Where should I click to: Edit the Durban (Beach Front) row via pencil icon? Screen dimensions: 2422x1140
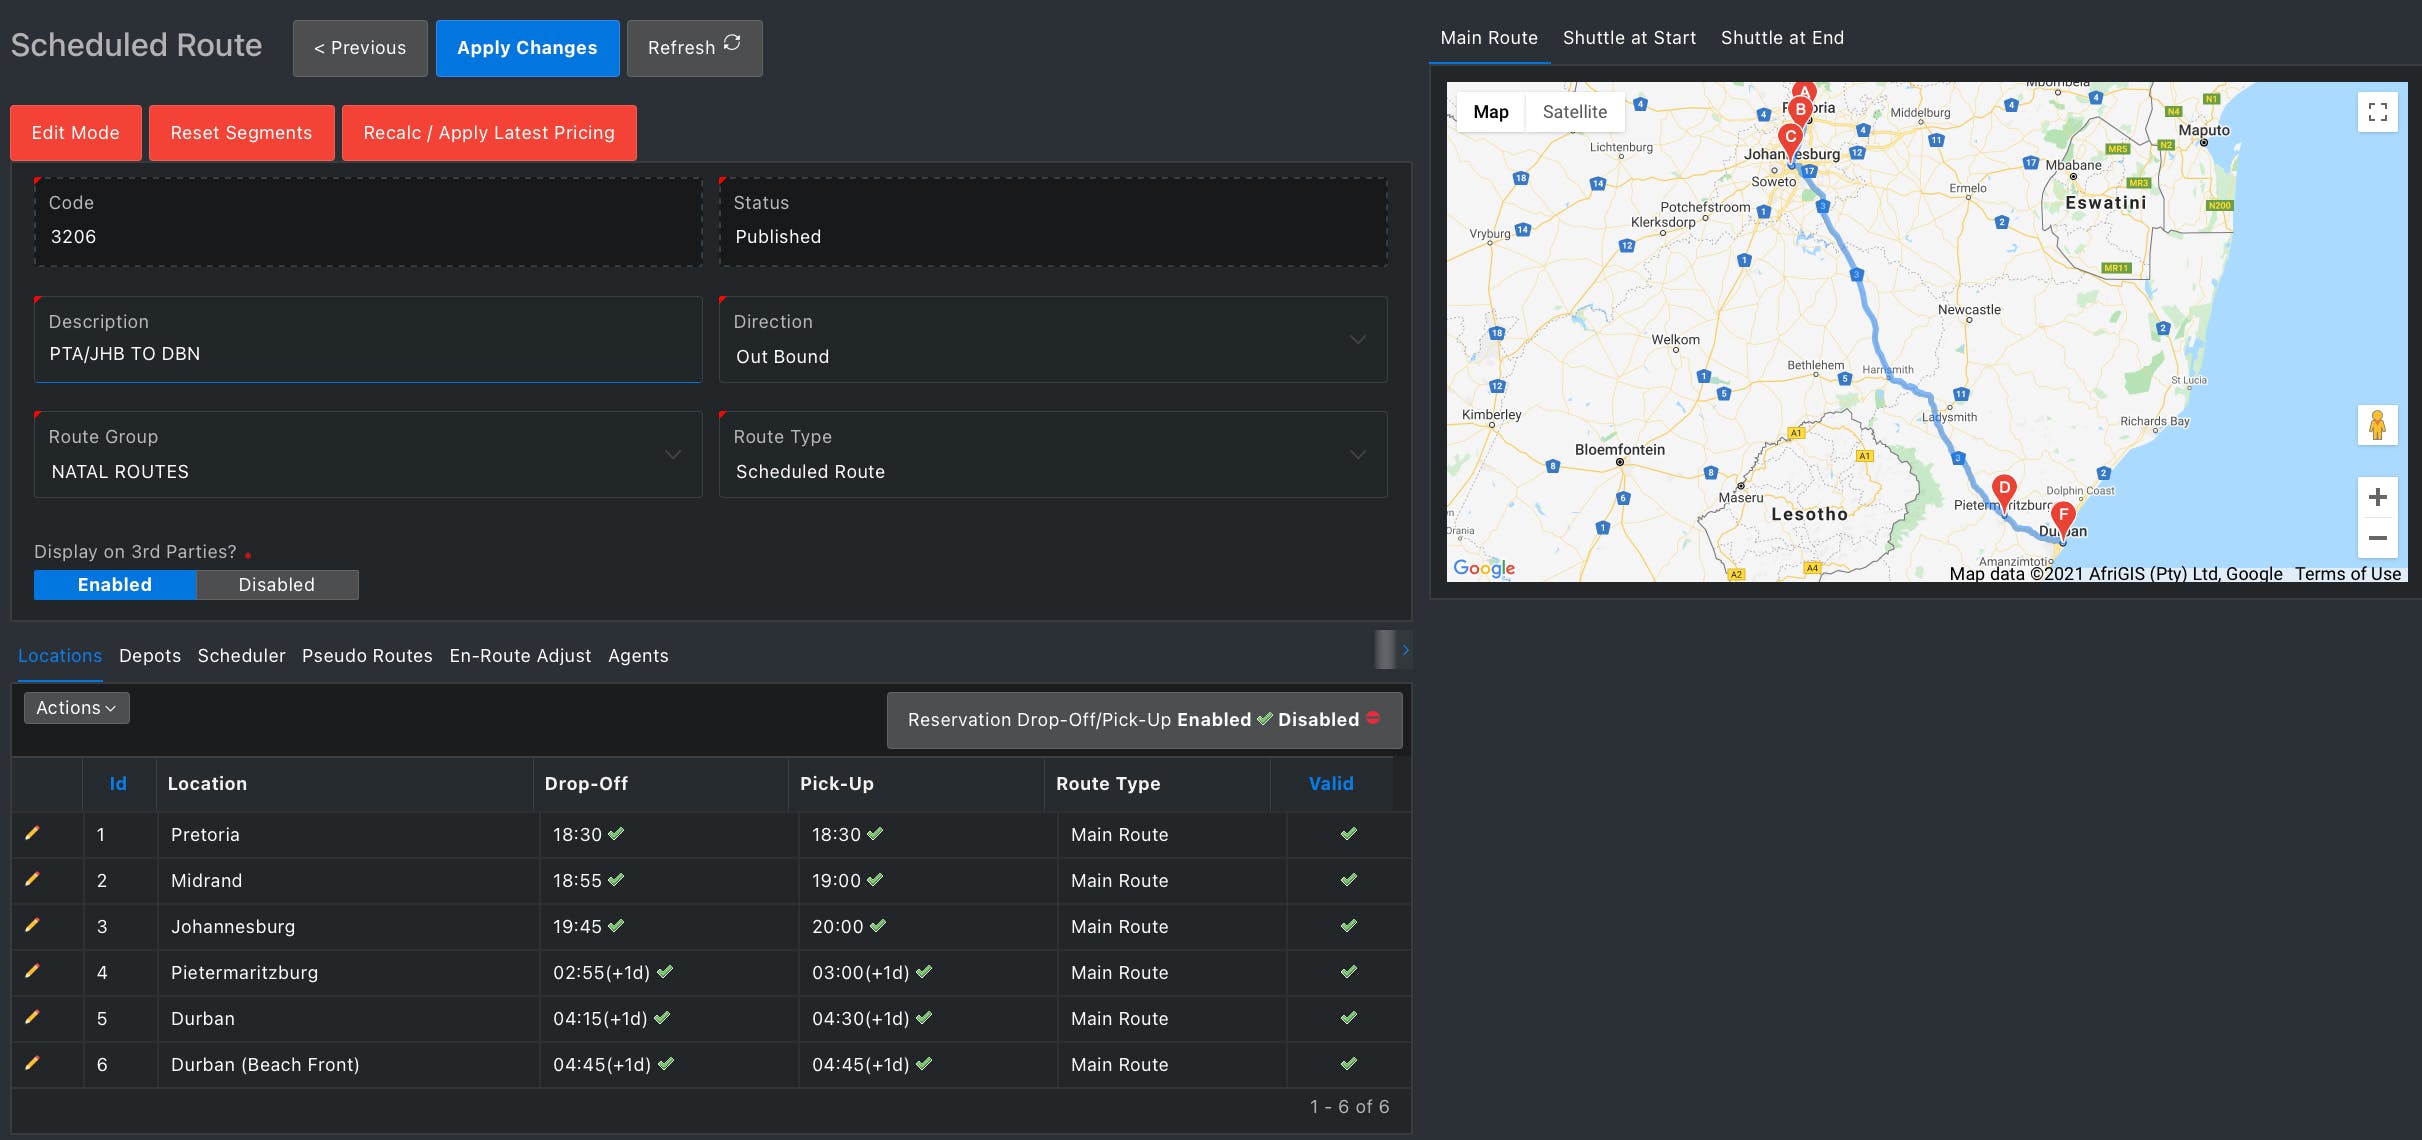pyautogui.click(x=32, y=1063)
